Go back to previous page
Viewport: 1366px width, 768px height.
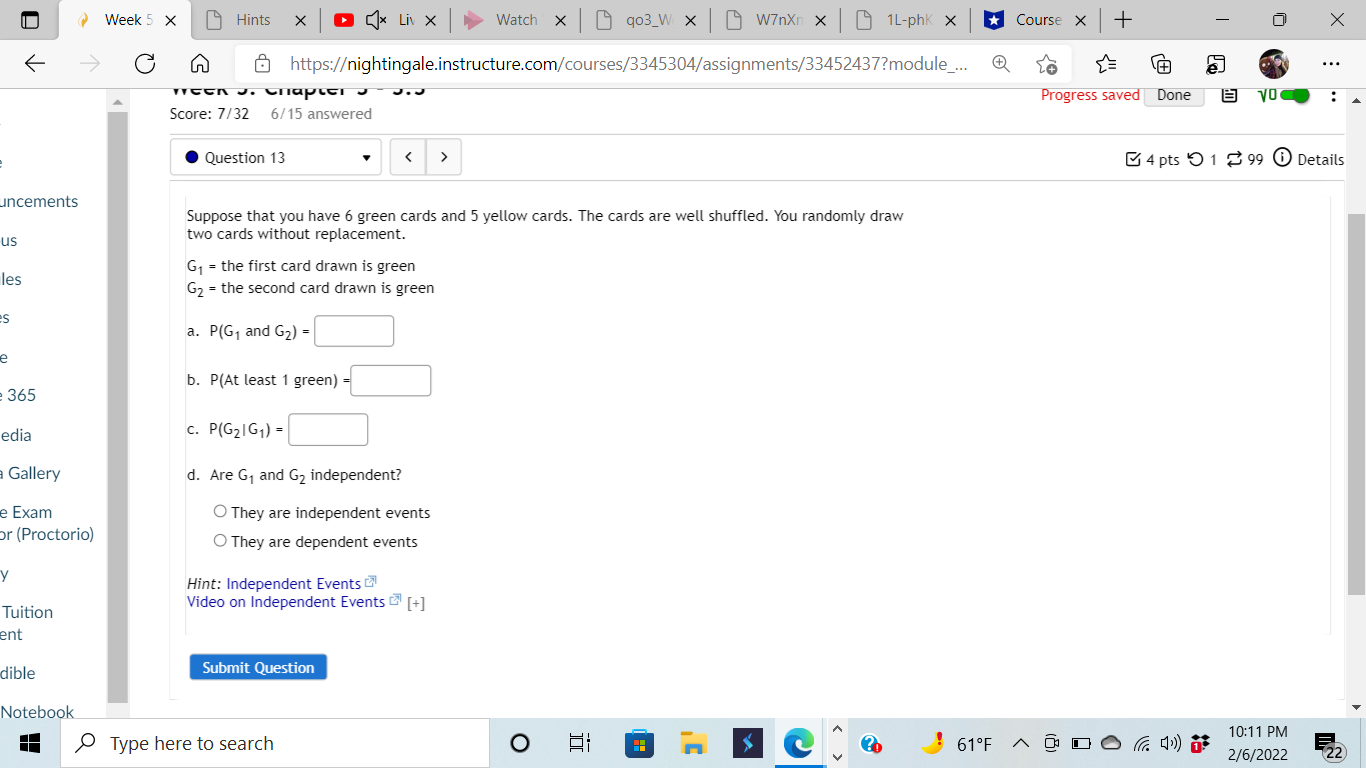35,64
